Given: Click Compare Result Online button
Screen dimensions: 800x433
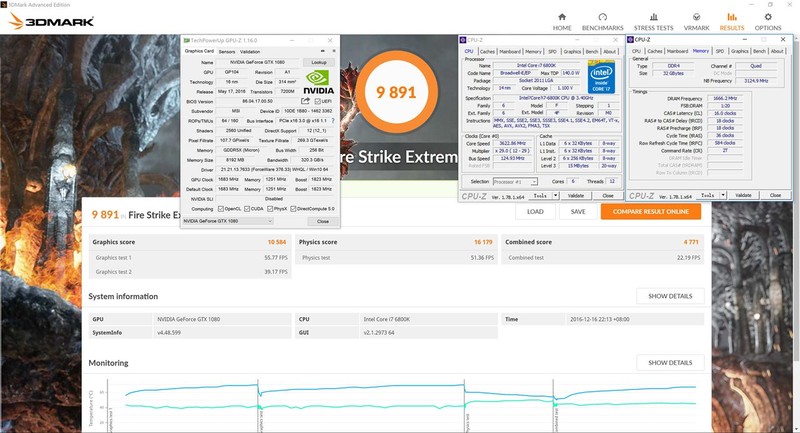Looking at the screenshot, I should [x=651, y=212].
